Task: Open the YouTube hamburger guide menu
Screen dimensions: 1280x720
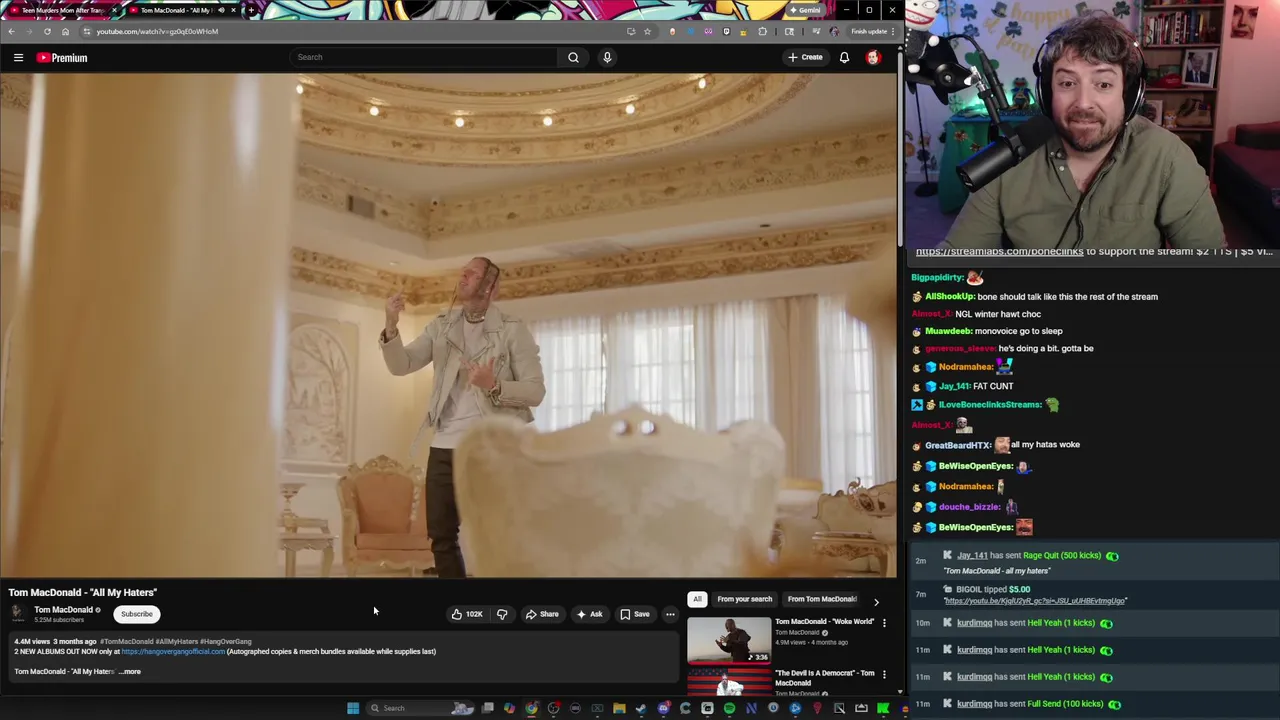Action: (x=18, y=58)
